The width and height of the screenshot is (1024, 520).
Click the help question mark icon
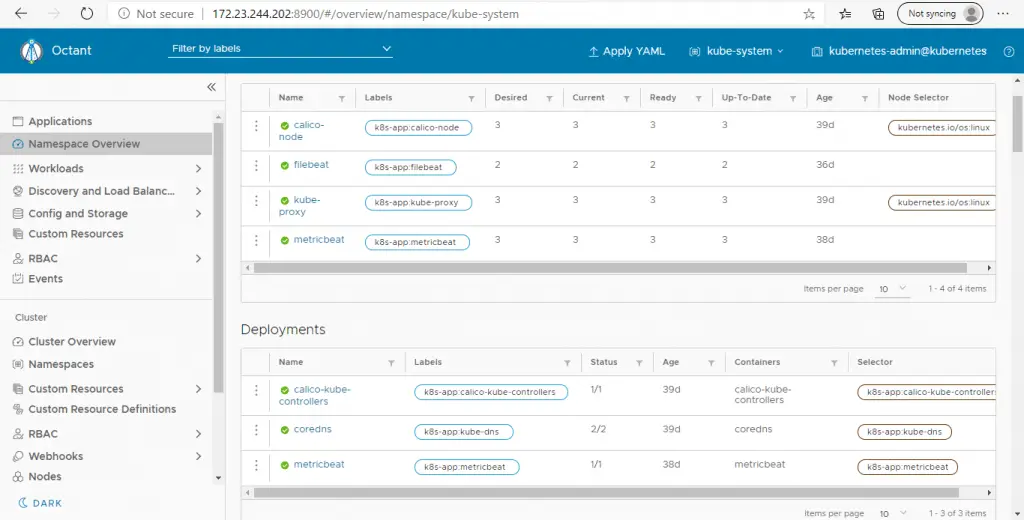click(x=1009, y=52)
